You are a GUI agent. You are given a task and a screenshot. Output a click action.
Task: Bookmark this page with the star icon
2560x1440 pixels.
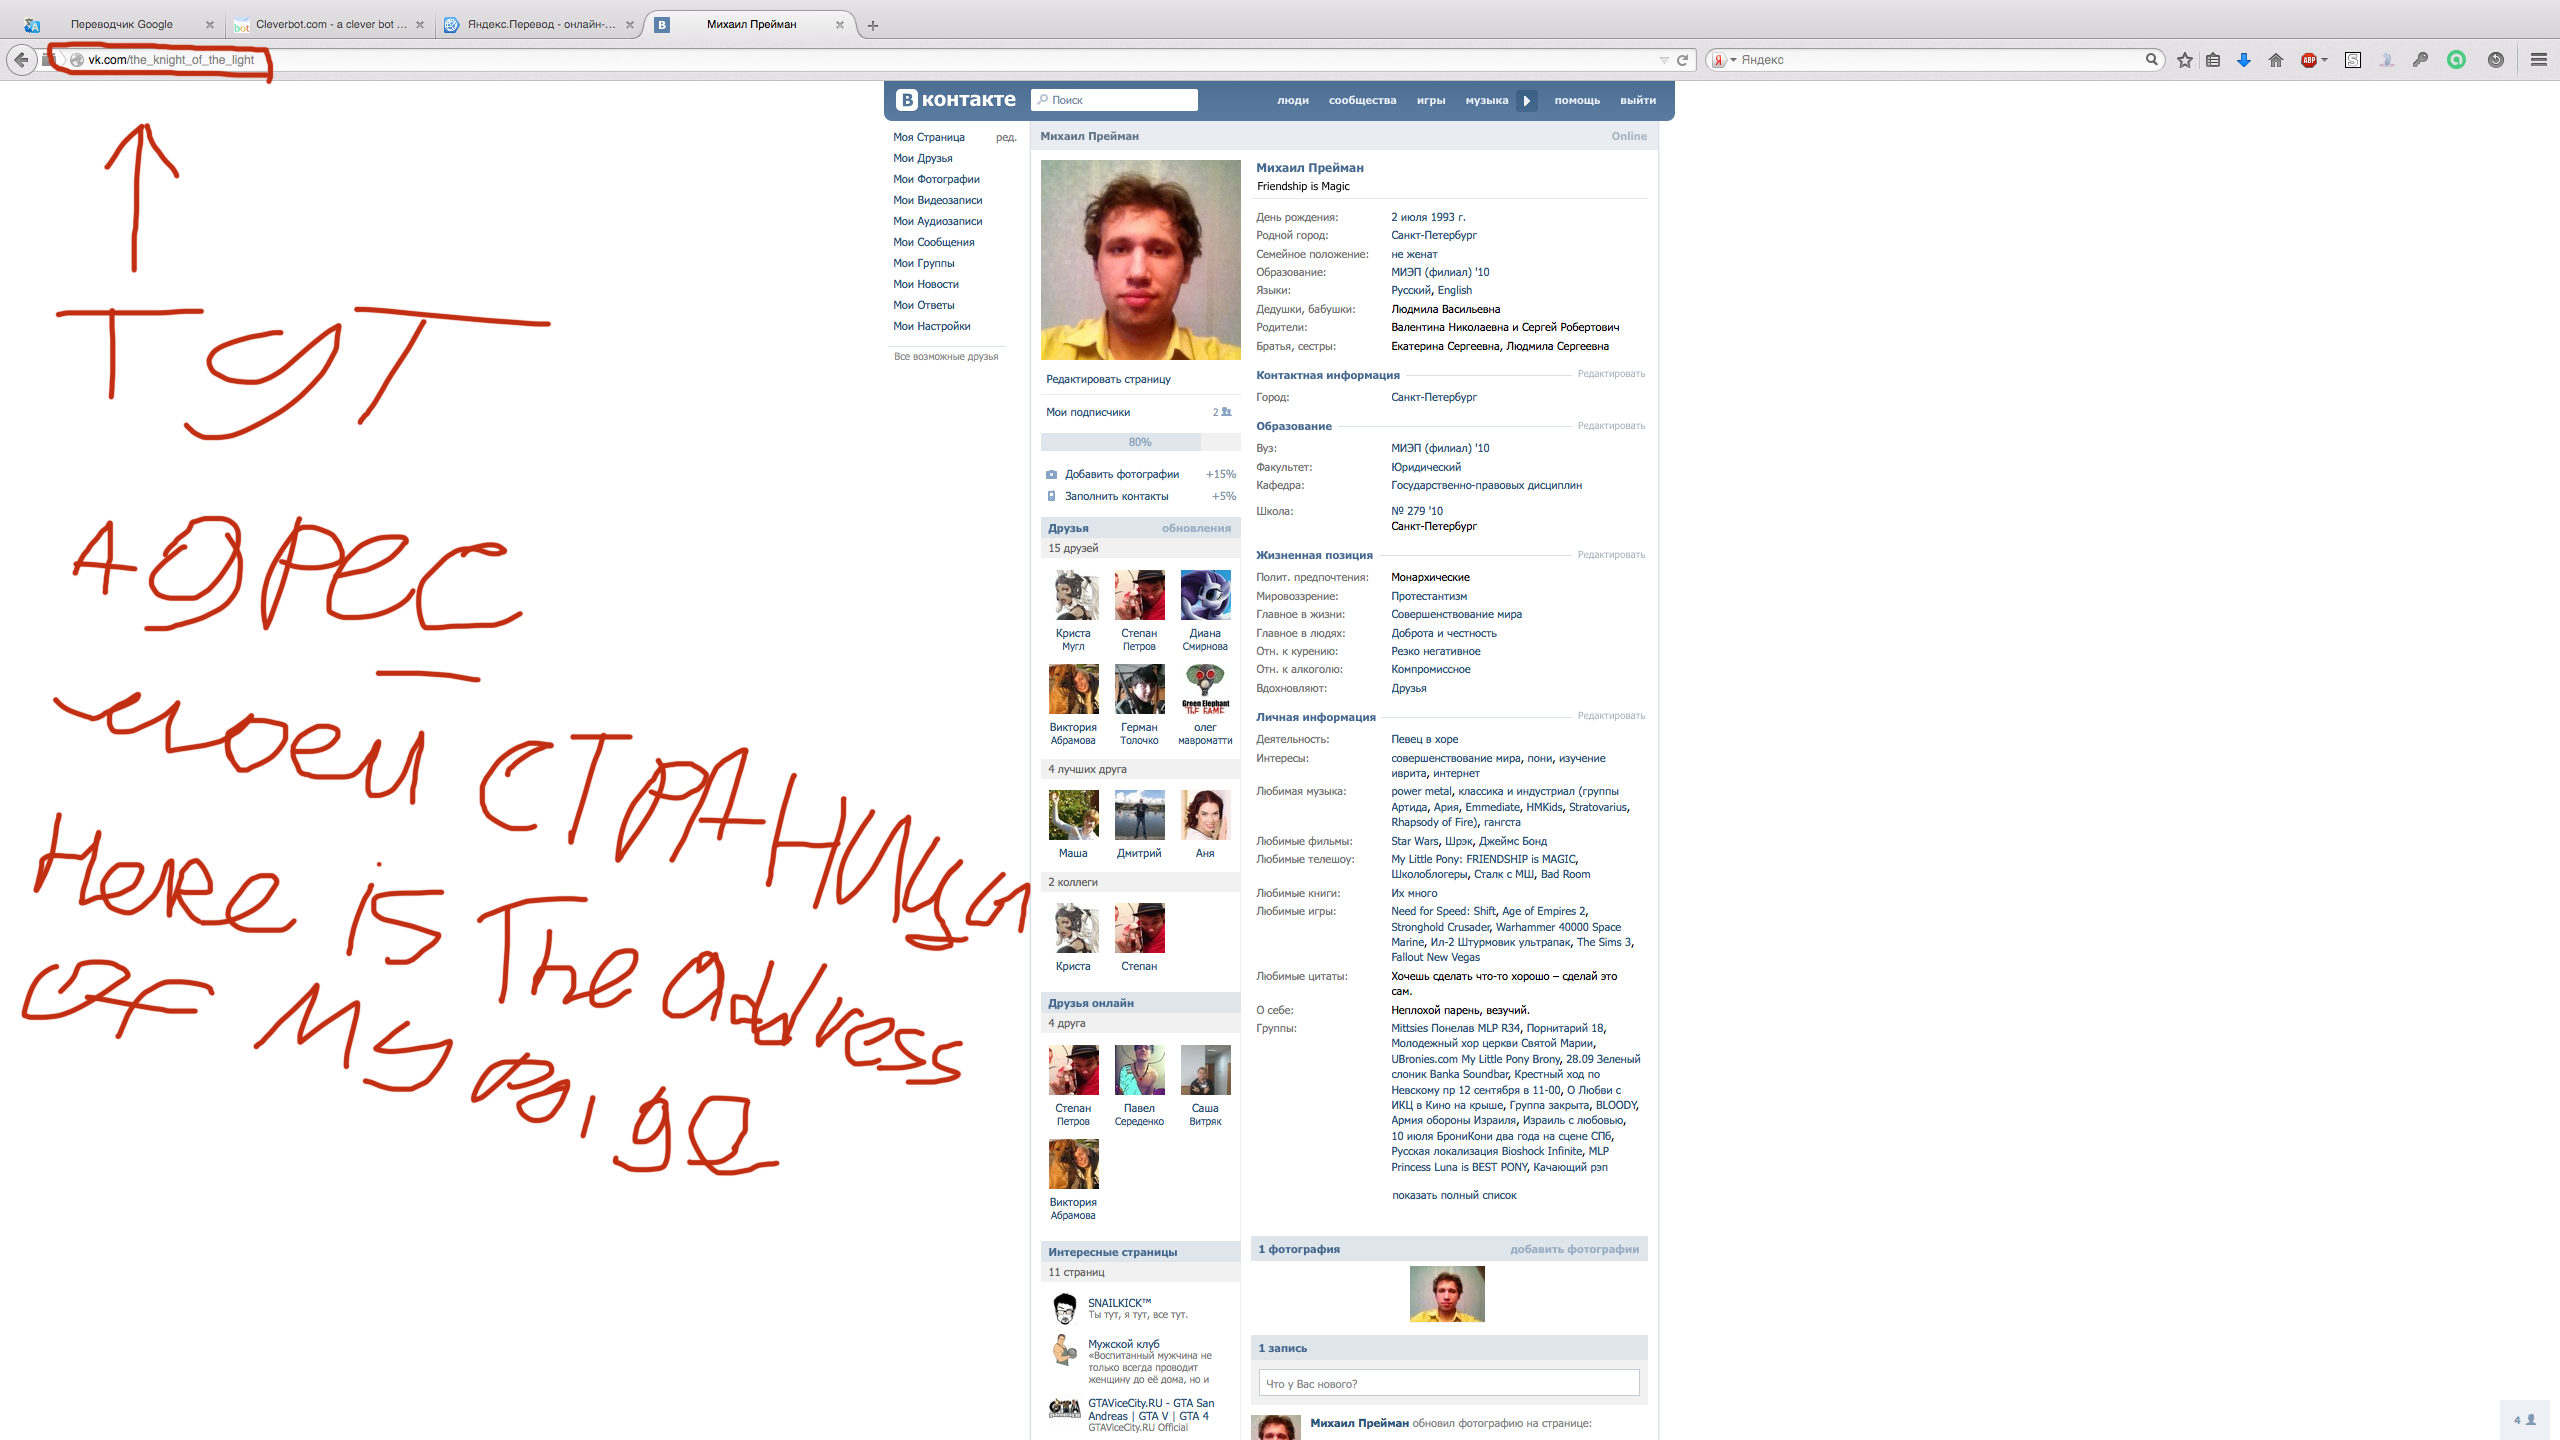coord(2185,60)
